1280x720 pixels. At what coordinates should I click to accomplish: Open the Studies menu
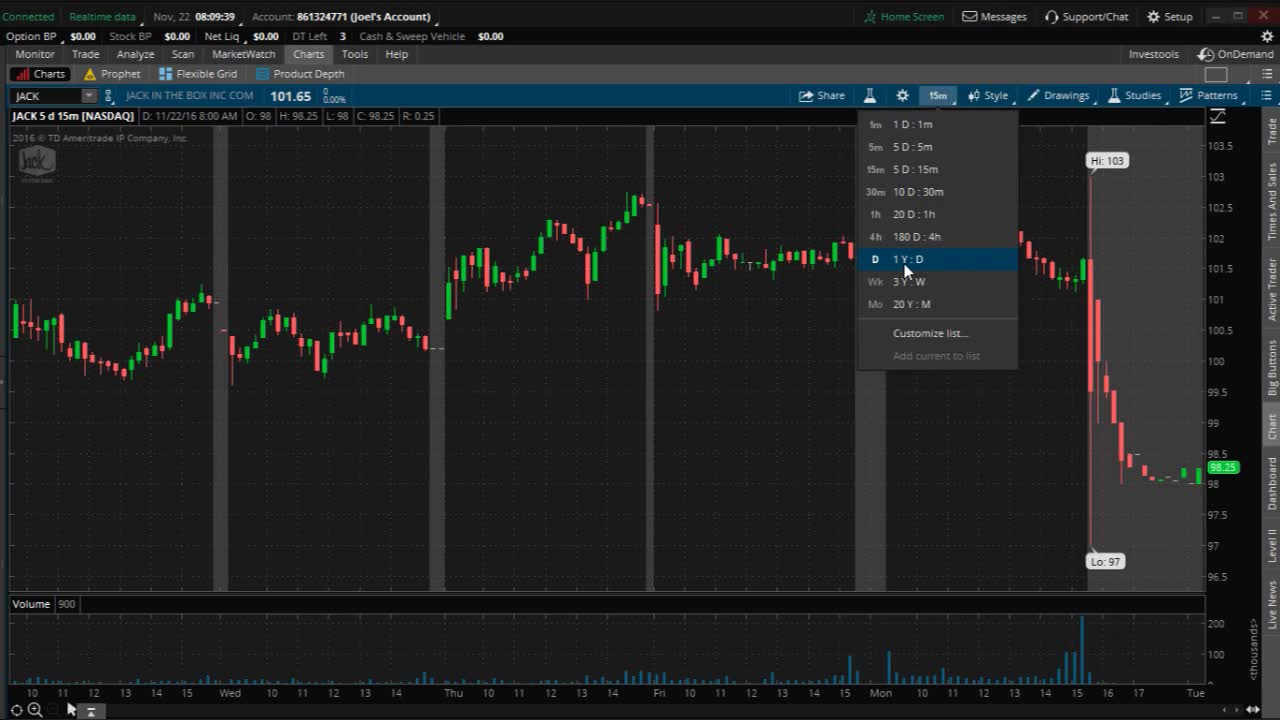click(1134, 96)
